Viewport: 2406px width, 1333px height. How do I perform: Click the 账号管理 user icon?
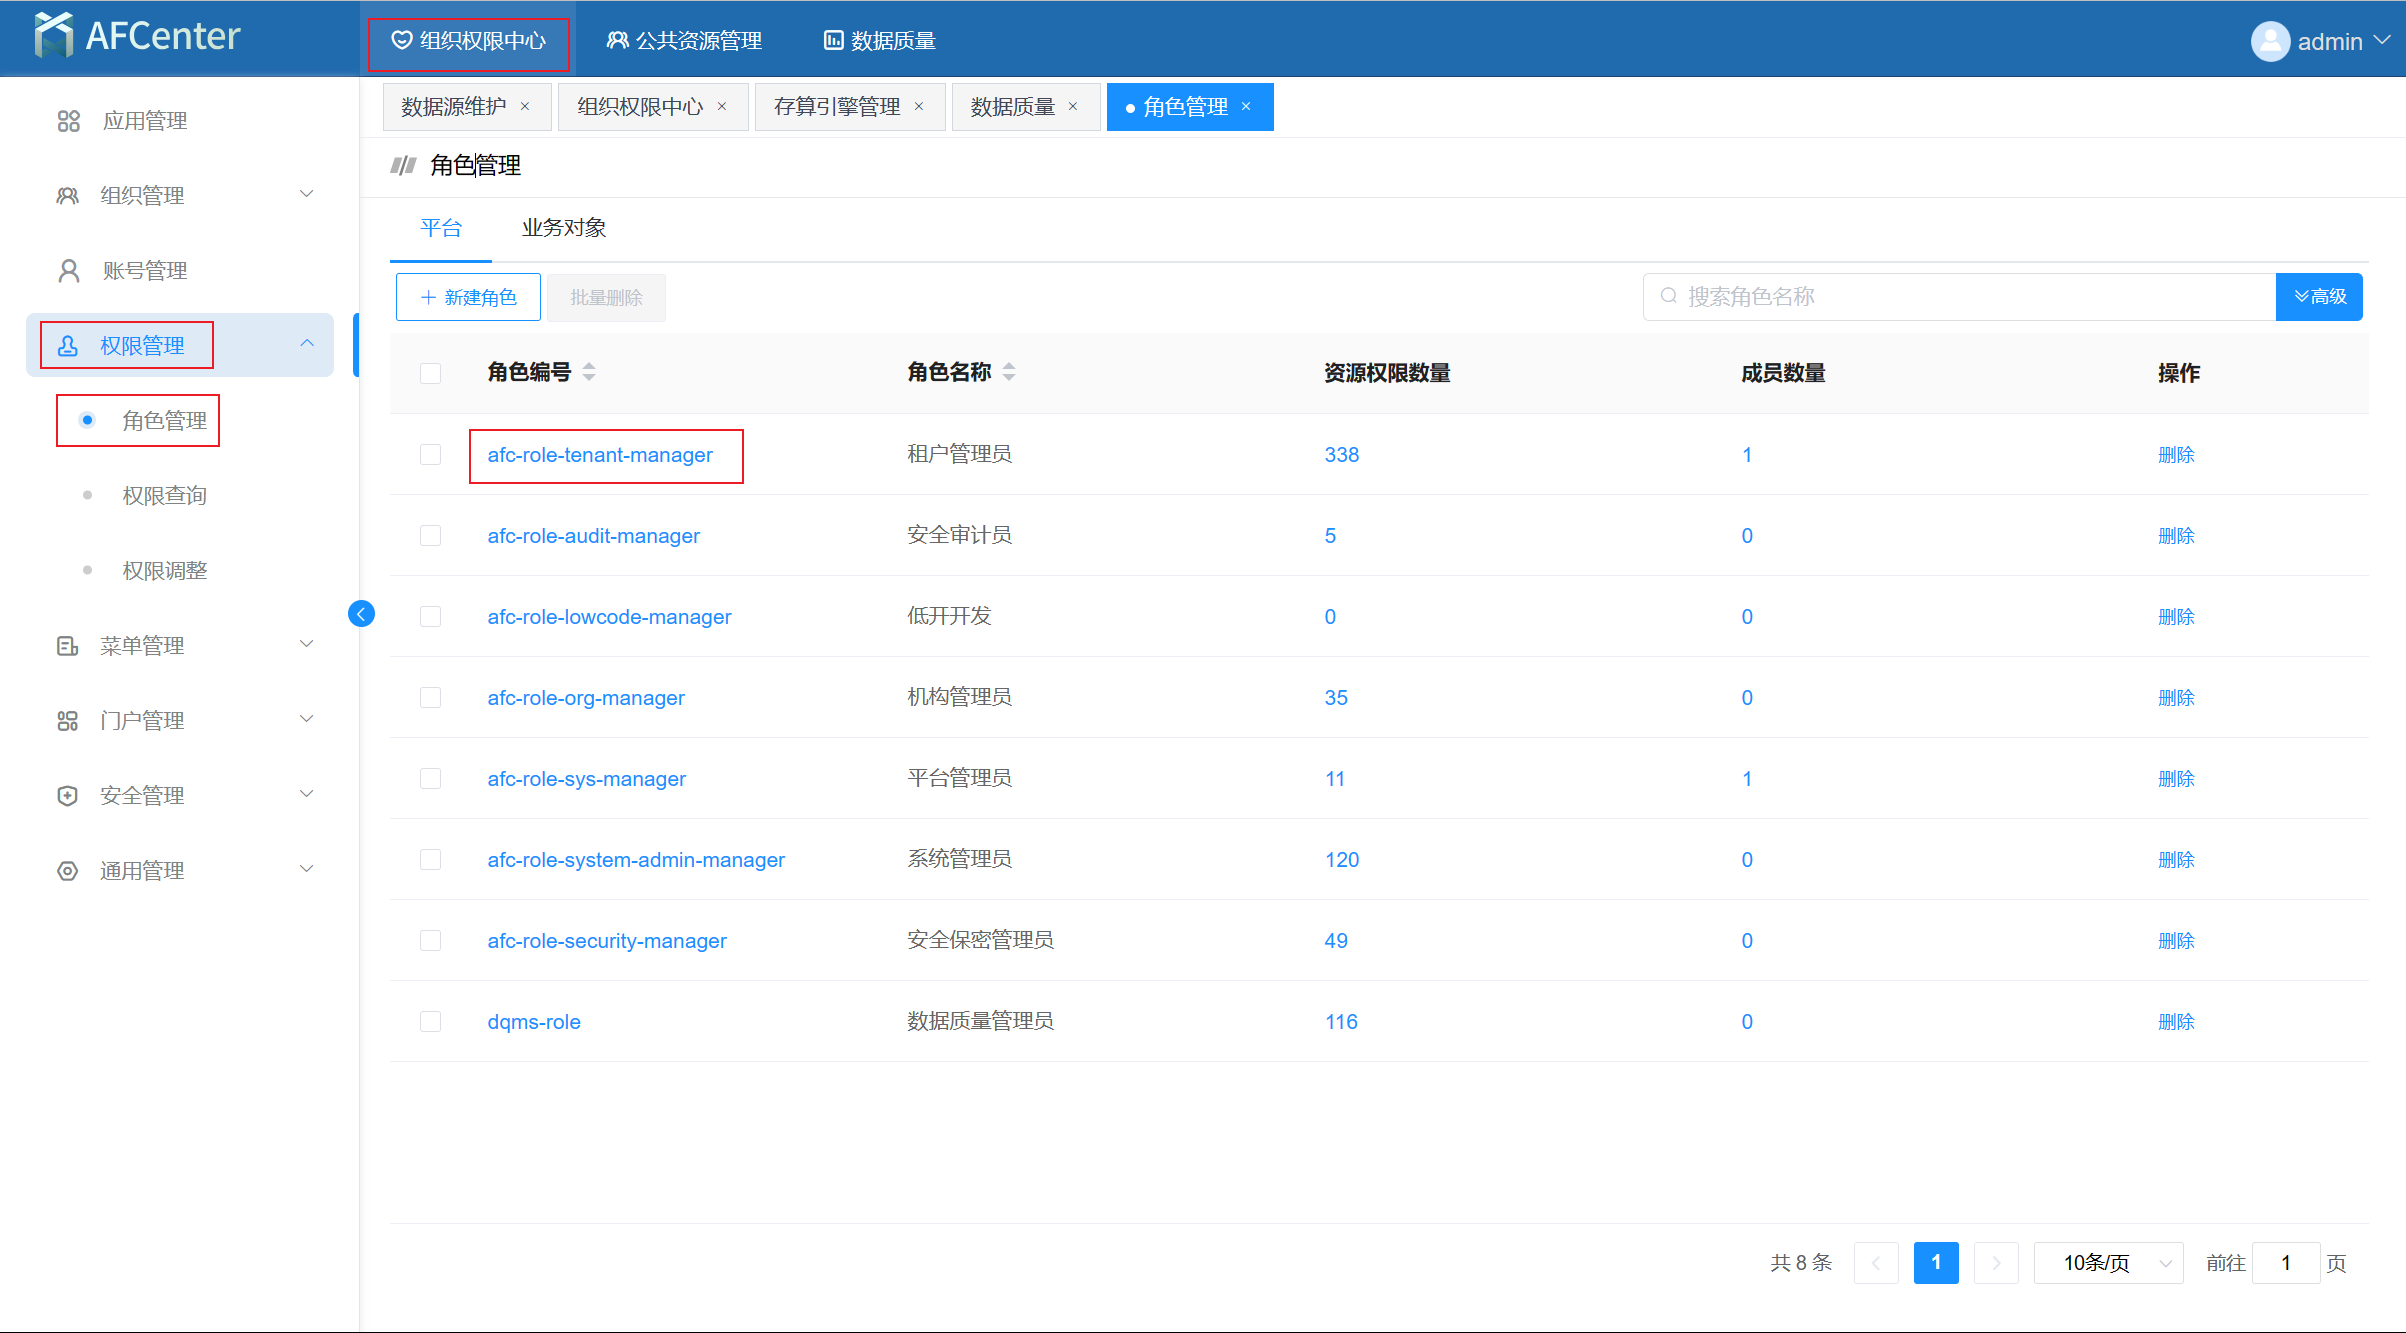pyautogui.click(x=68, y=271)
